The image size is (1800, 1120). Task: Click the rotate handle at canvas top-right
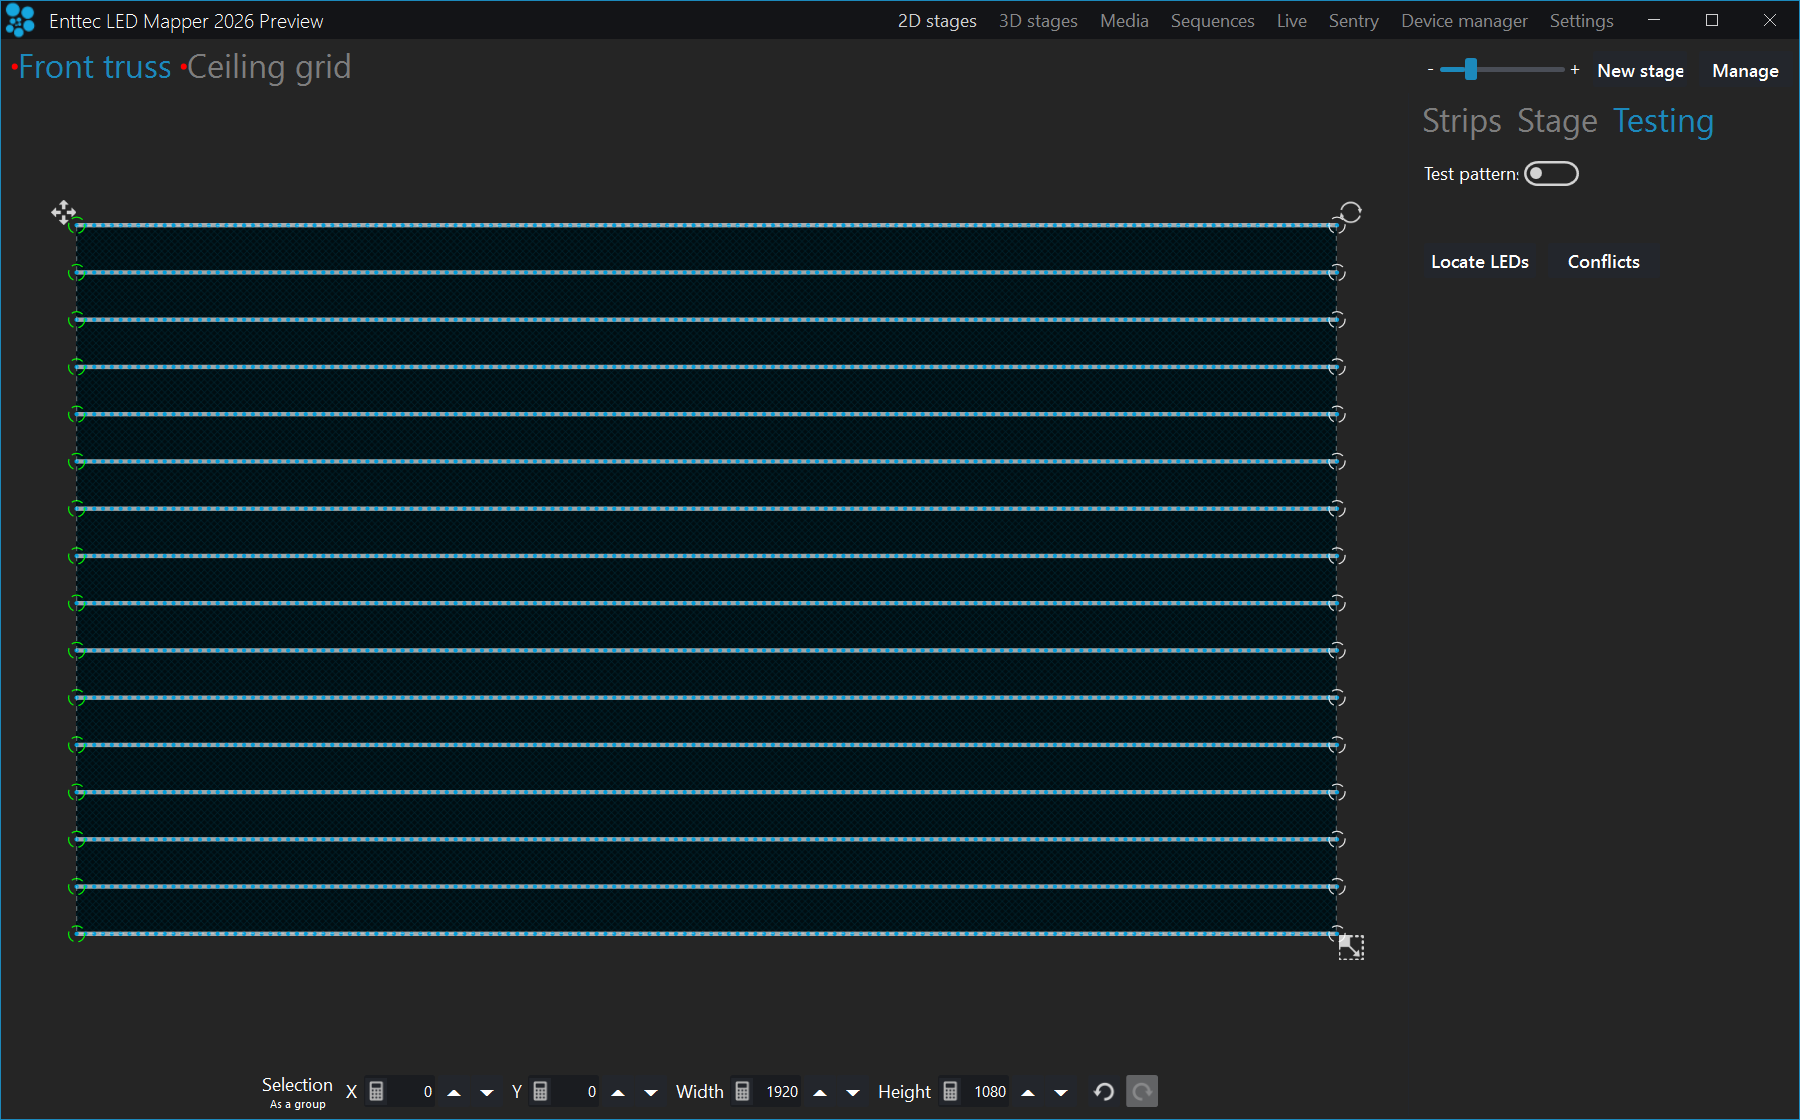click(x=1351, y=212)
